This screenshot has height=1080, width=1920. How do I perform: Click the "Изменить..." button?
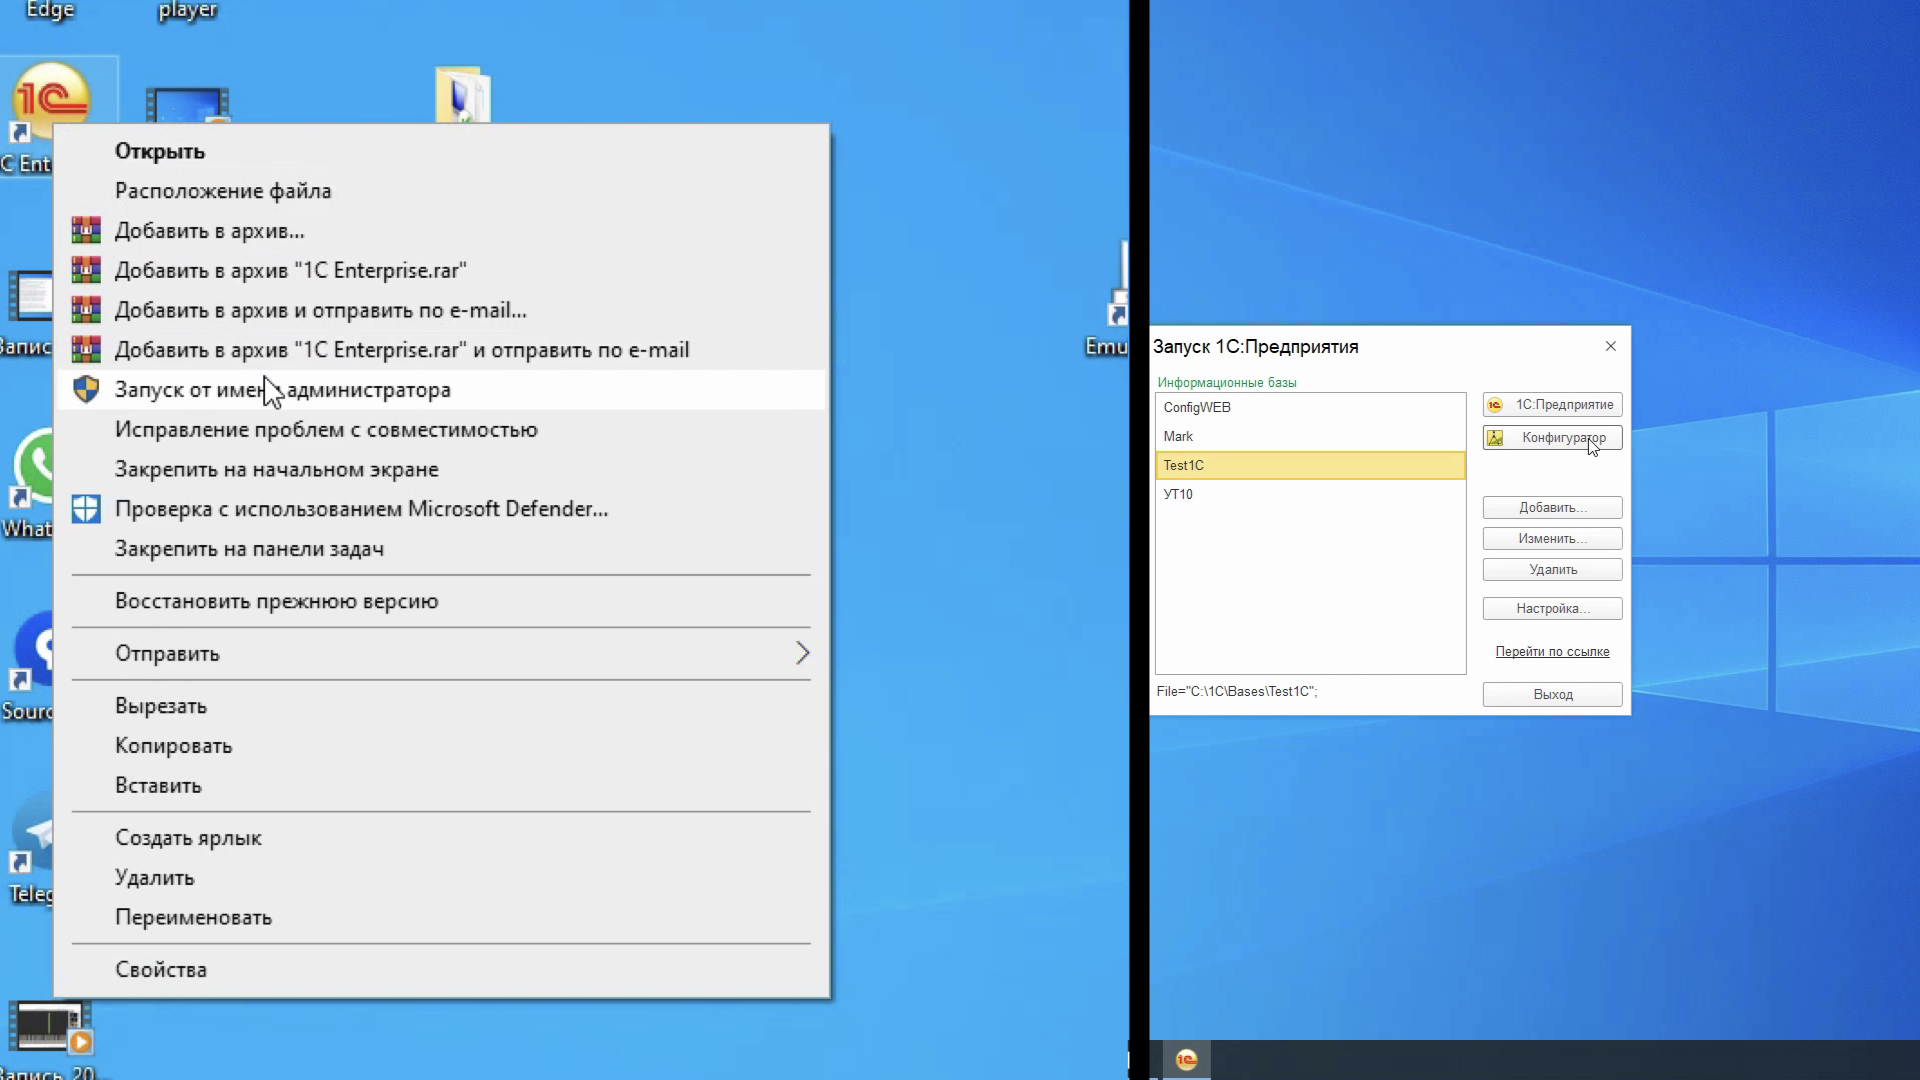1552,539
